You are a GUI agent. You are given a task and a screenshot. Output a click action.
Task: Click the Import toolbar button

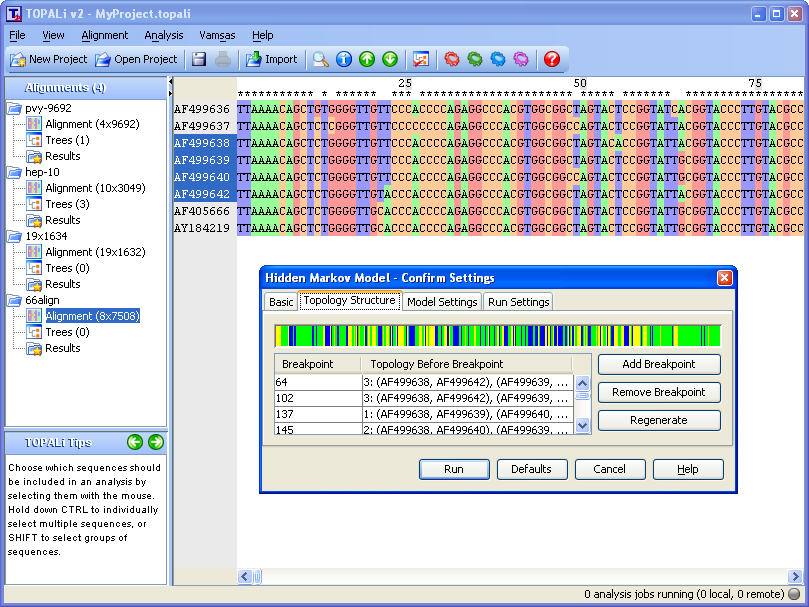[x=272, y=59]
